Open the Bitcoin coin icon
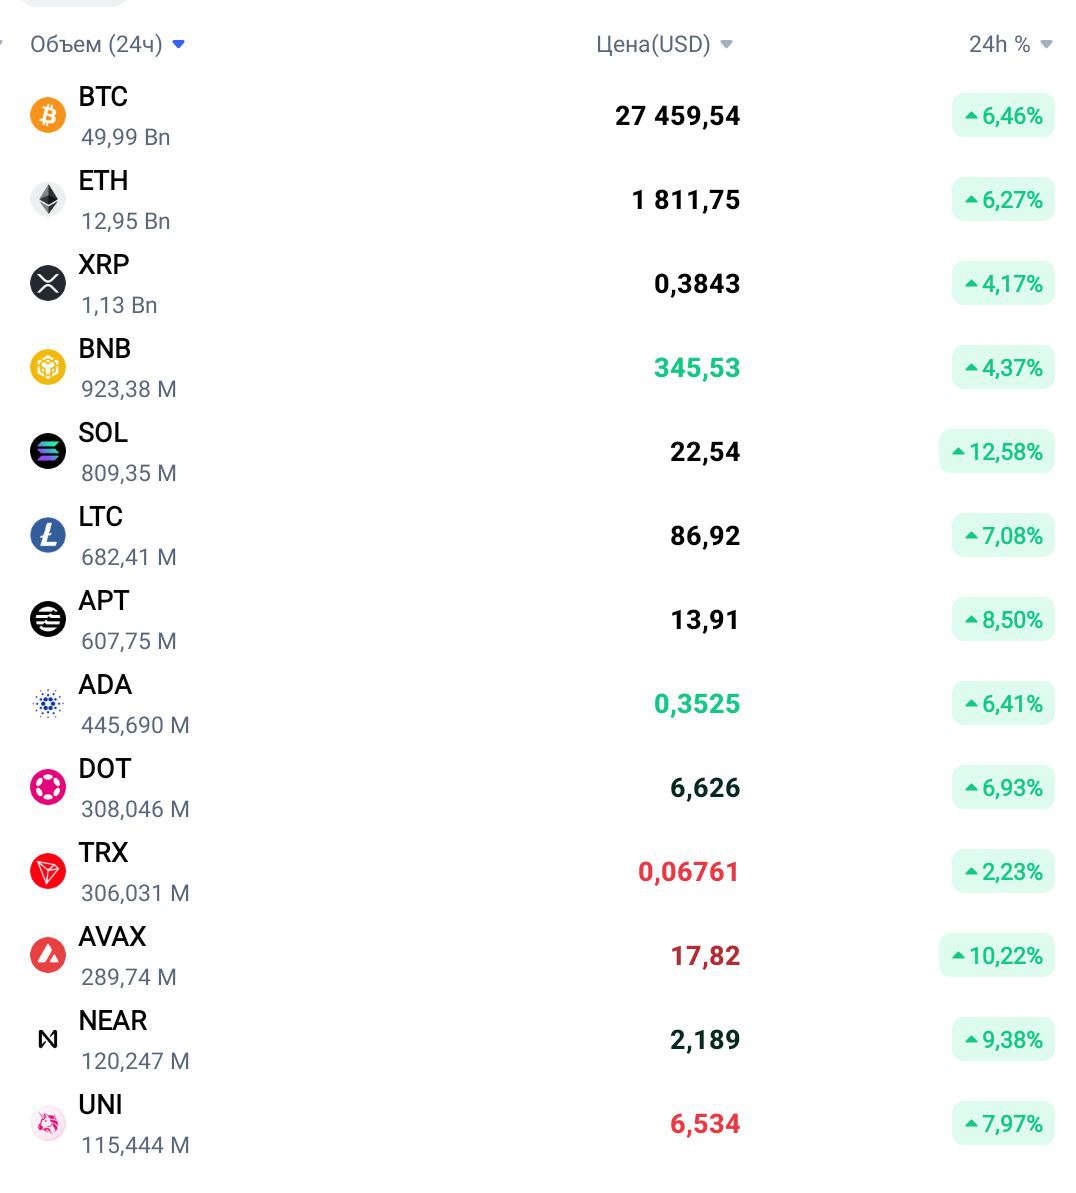 pos(48,116)
